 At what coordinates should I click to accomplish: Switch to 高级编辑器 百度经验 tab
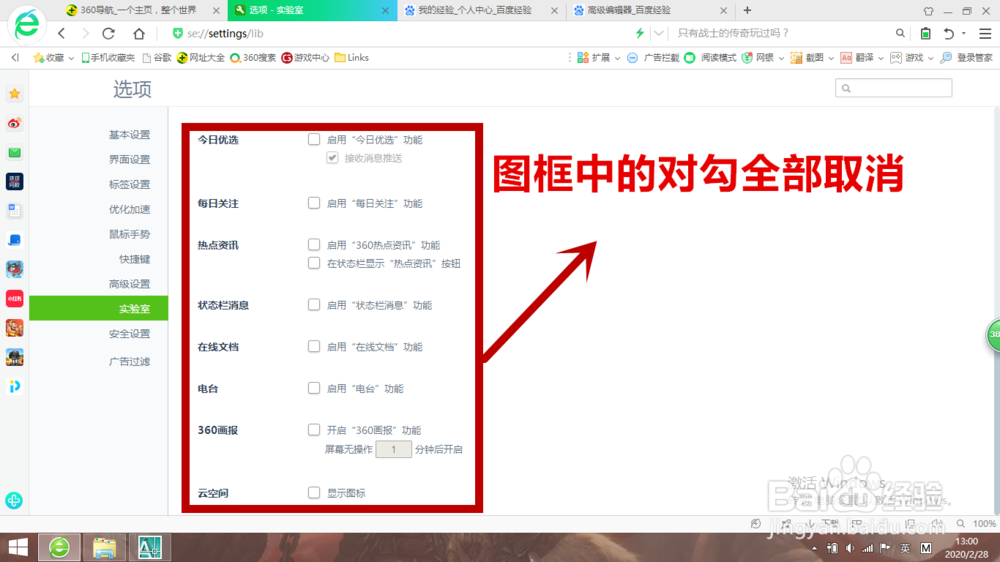(649, 10)
